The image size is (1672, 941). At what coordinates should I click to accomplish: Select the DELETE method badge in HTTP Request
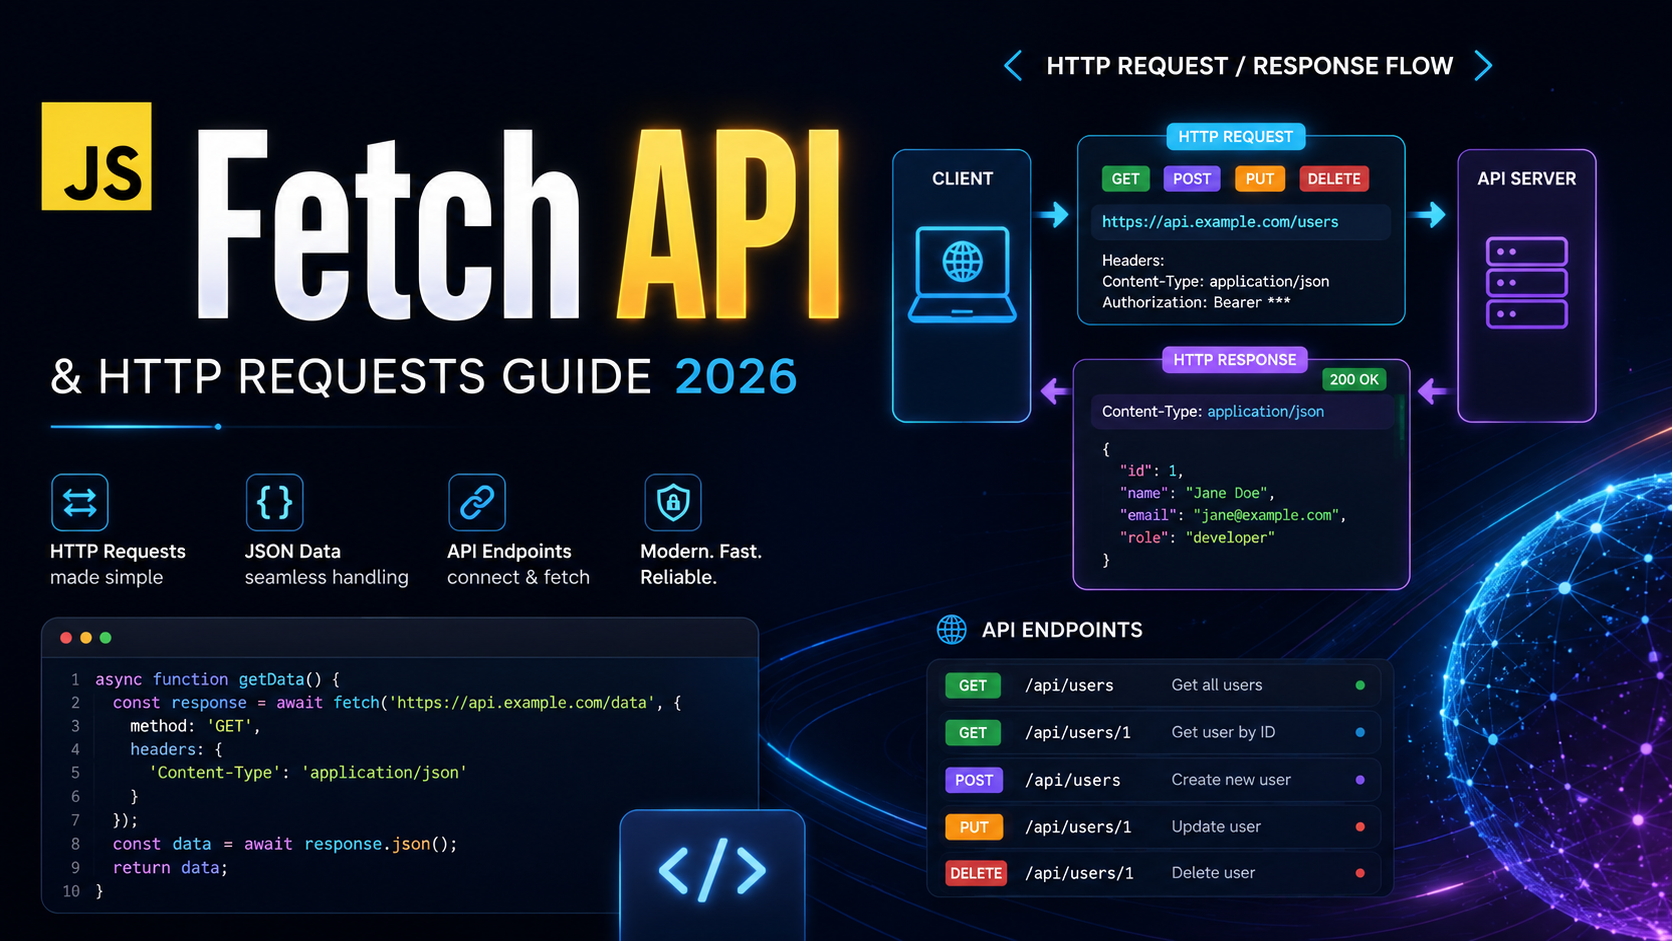(x=1334, y=179)
